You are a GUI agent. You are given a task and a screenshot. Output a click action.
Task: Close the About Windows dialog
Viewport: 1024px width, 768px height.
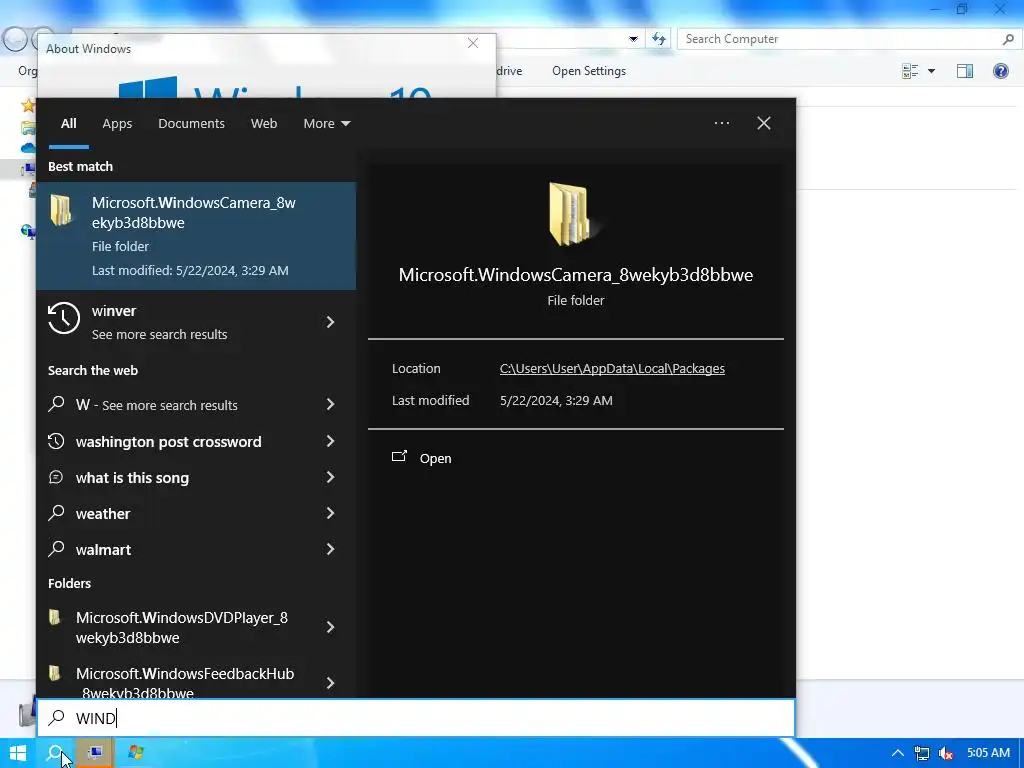tap(473, 43)
